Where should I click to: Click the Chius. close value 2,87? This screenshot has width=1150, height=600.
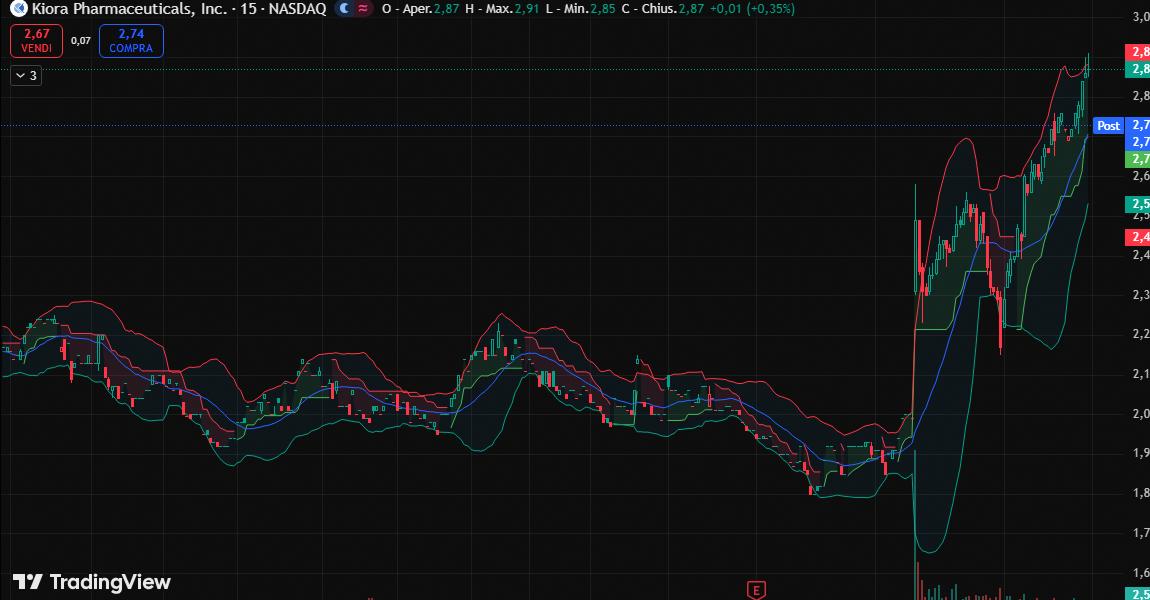(691, 9)
